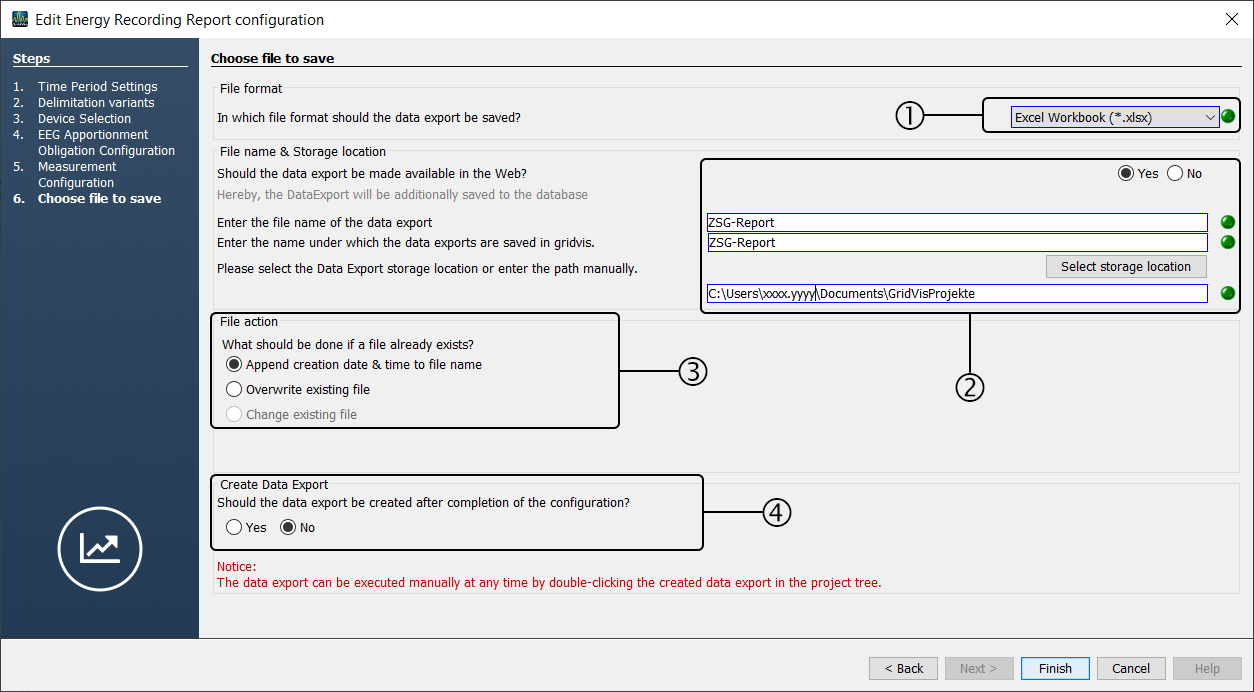Choose Append creation date & time option

tap(234, 365)
